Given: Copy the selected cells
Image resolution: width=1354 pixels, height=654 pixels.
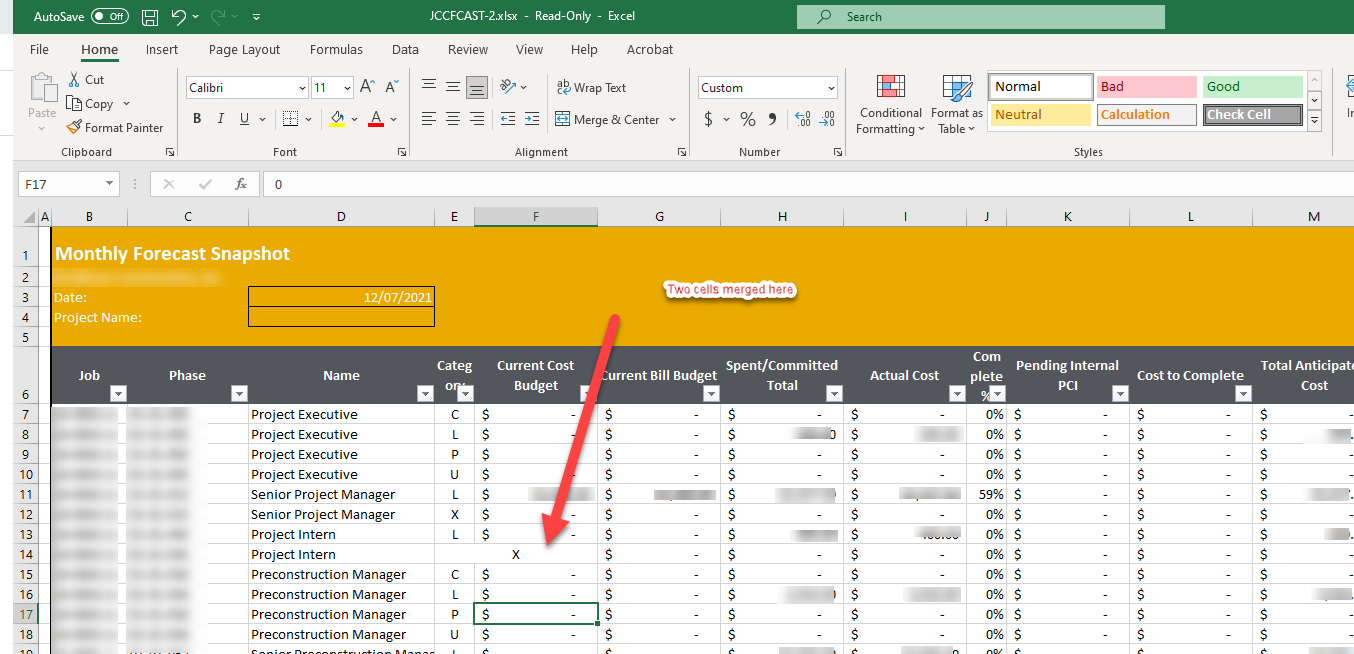Looking at the screenshot, I should point(90,104).
